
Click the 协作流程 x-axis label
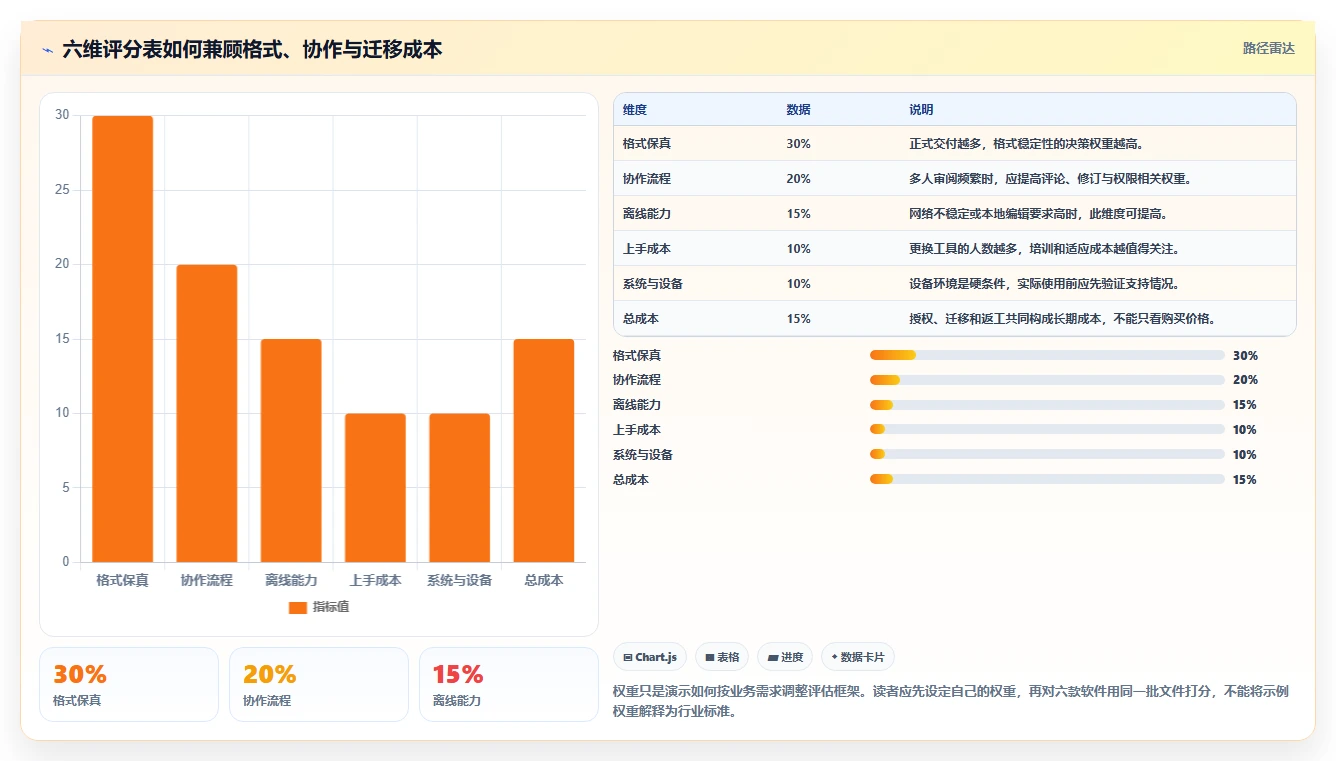click(207, 580)
